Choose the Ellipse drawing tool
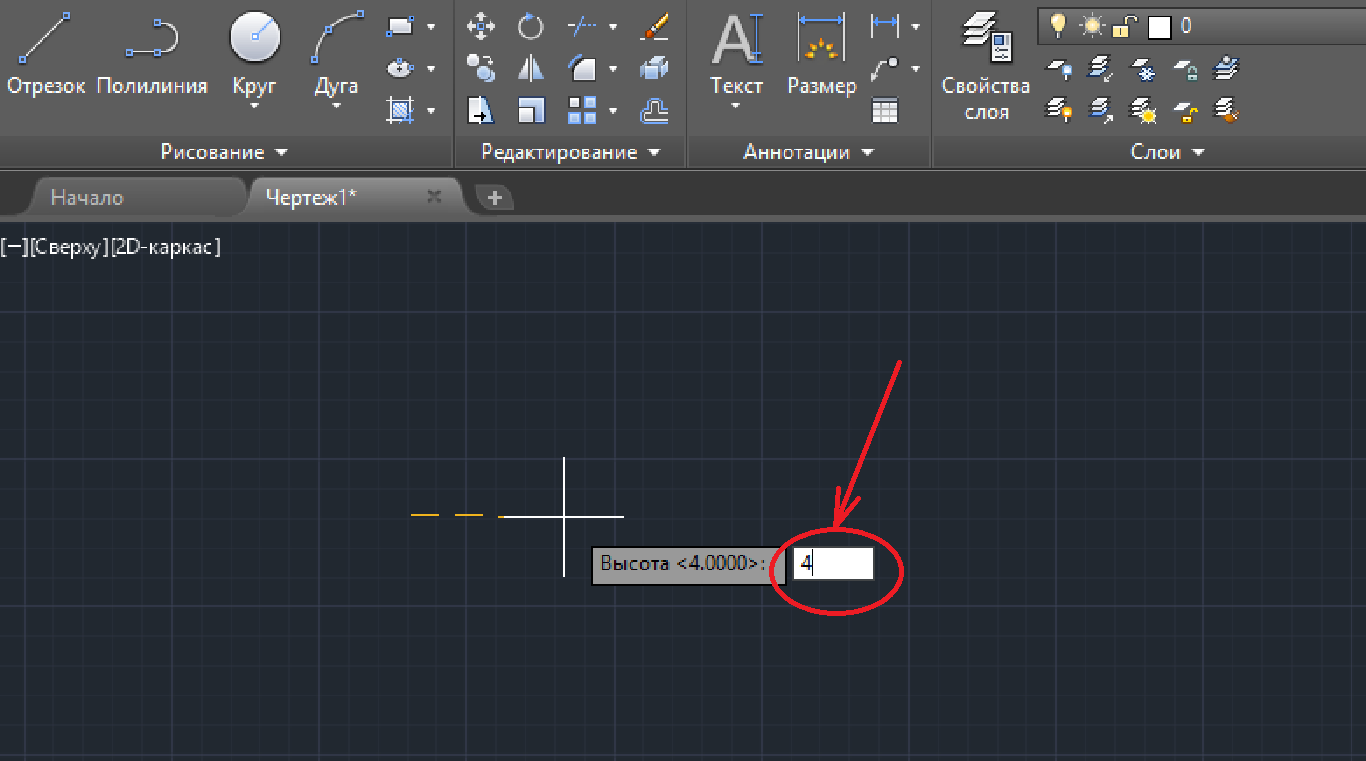The height and width of the screenshot is (761, 1366). (x=401, y=68)
